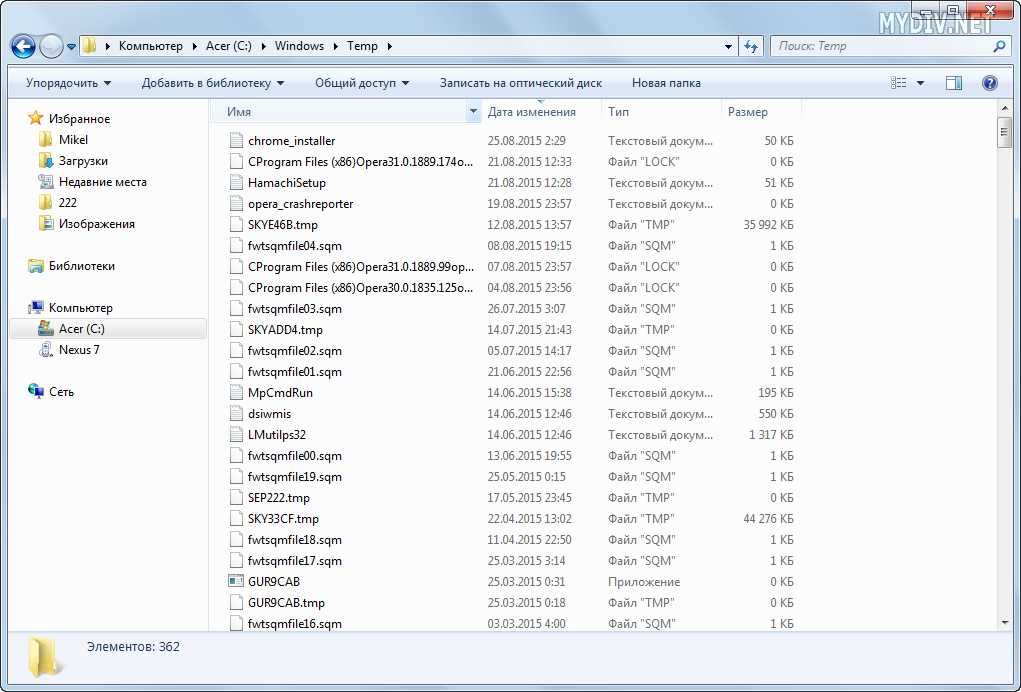1021x692 pixels.
Task: Open address bar history dropdown arrow
Action: 728,46
